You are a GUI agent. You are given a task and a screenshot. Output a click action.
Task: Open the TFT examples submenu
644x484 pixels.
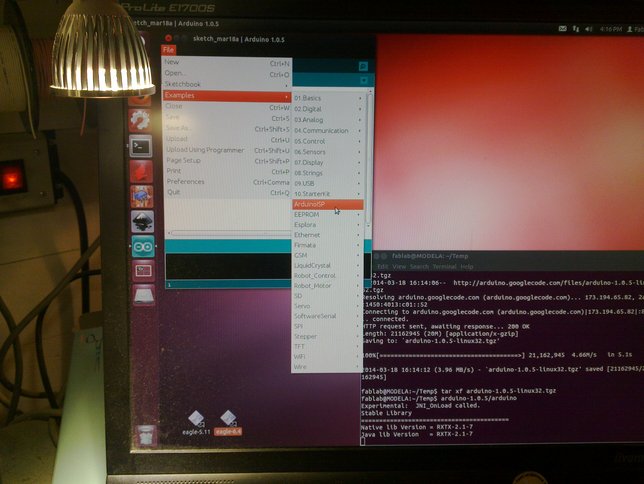tap(327, 346)
